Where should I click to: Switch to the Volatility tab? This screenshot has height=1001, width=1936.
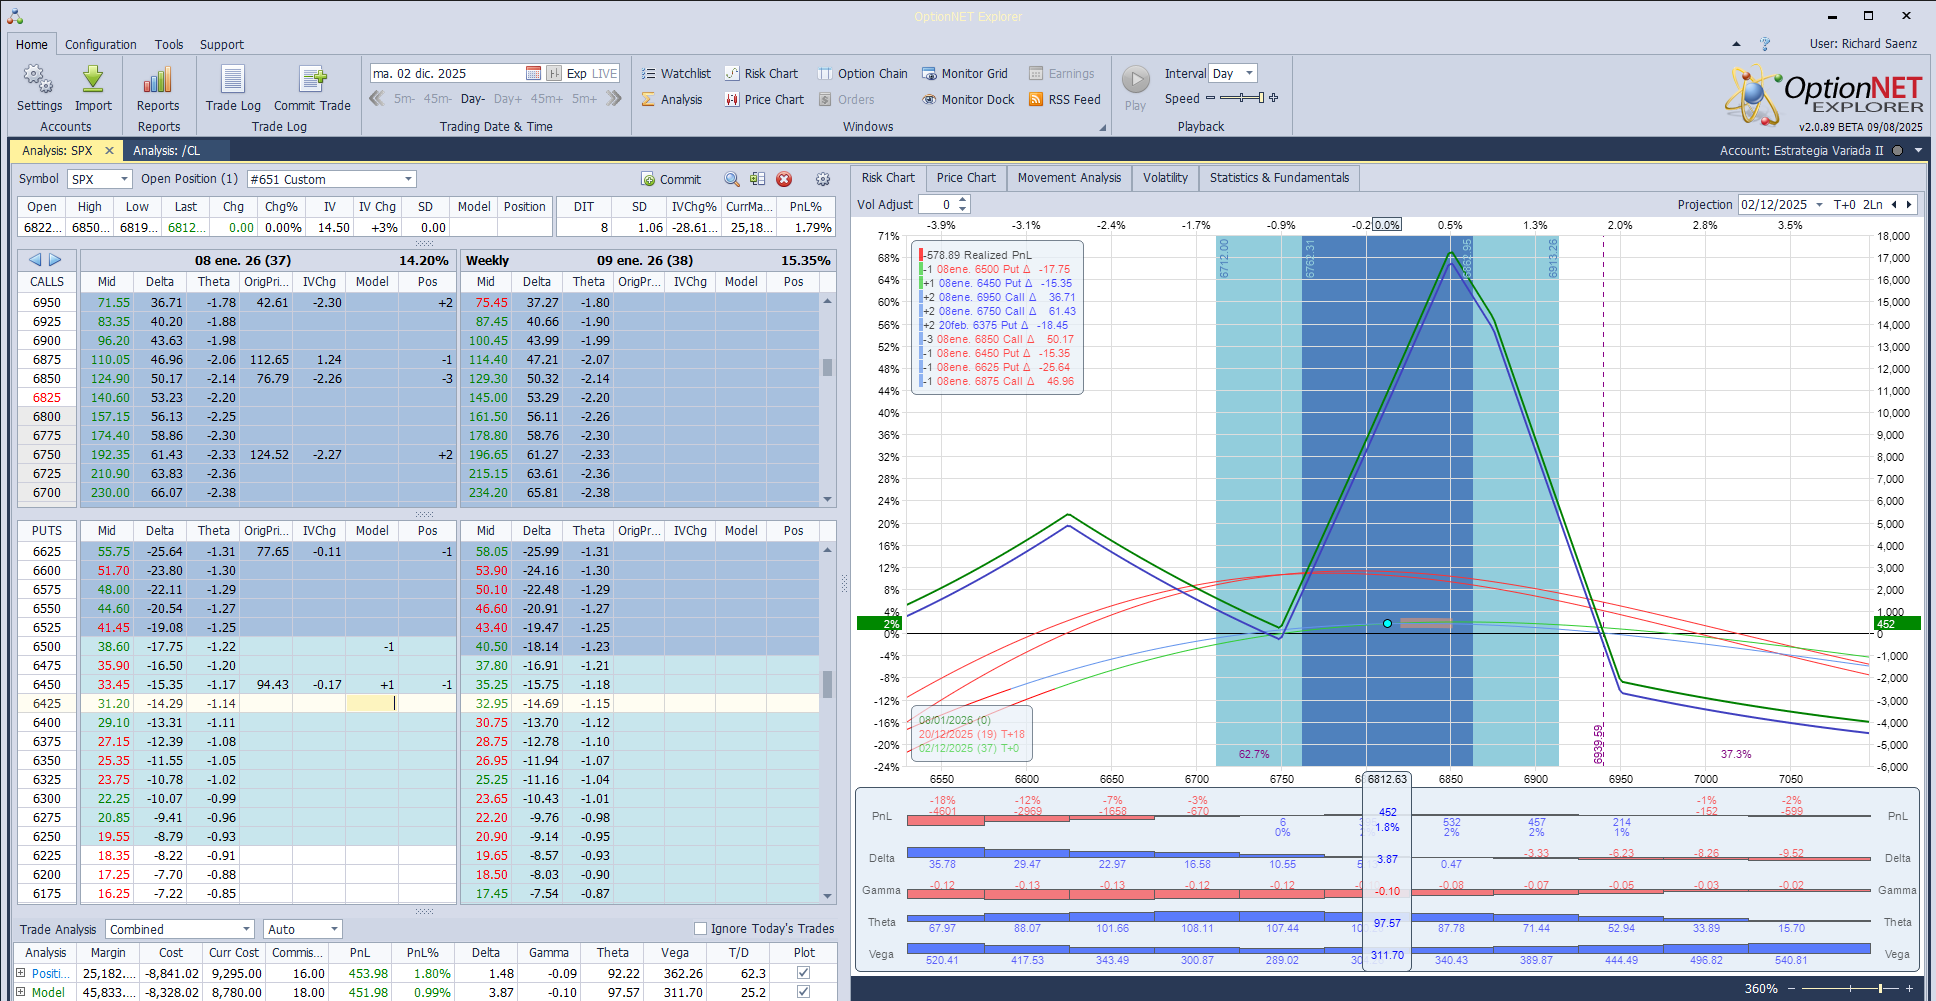(1165, 178)
